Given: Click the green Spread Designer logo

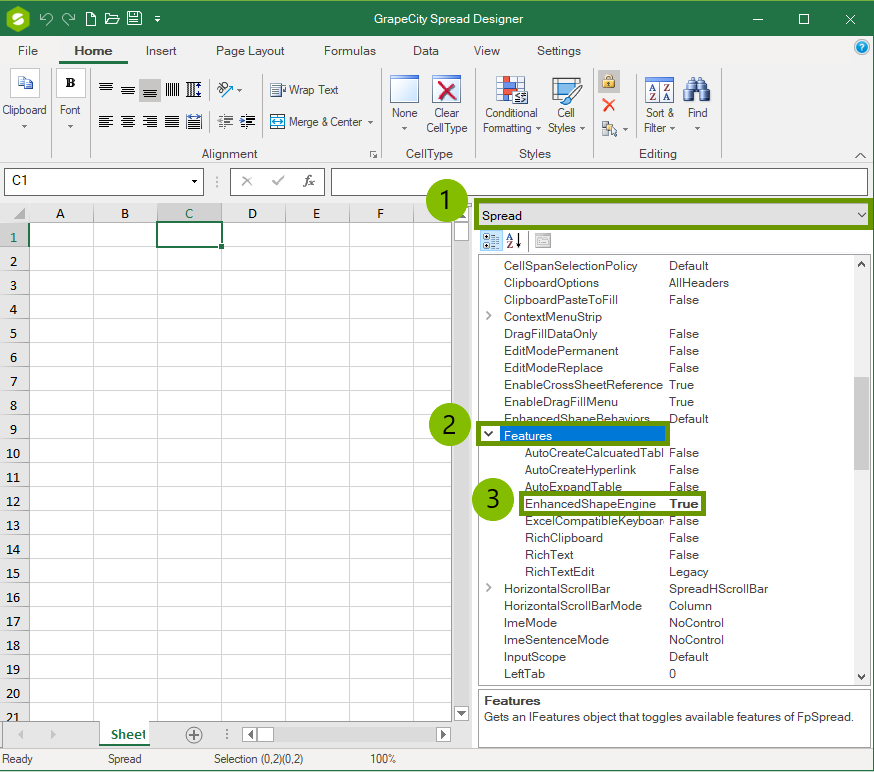Looking at the screenshot, I should click(18, 18).
